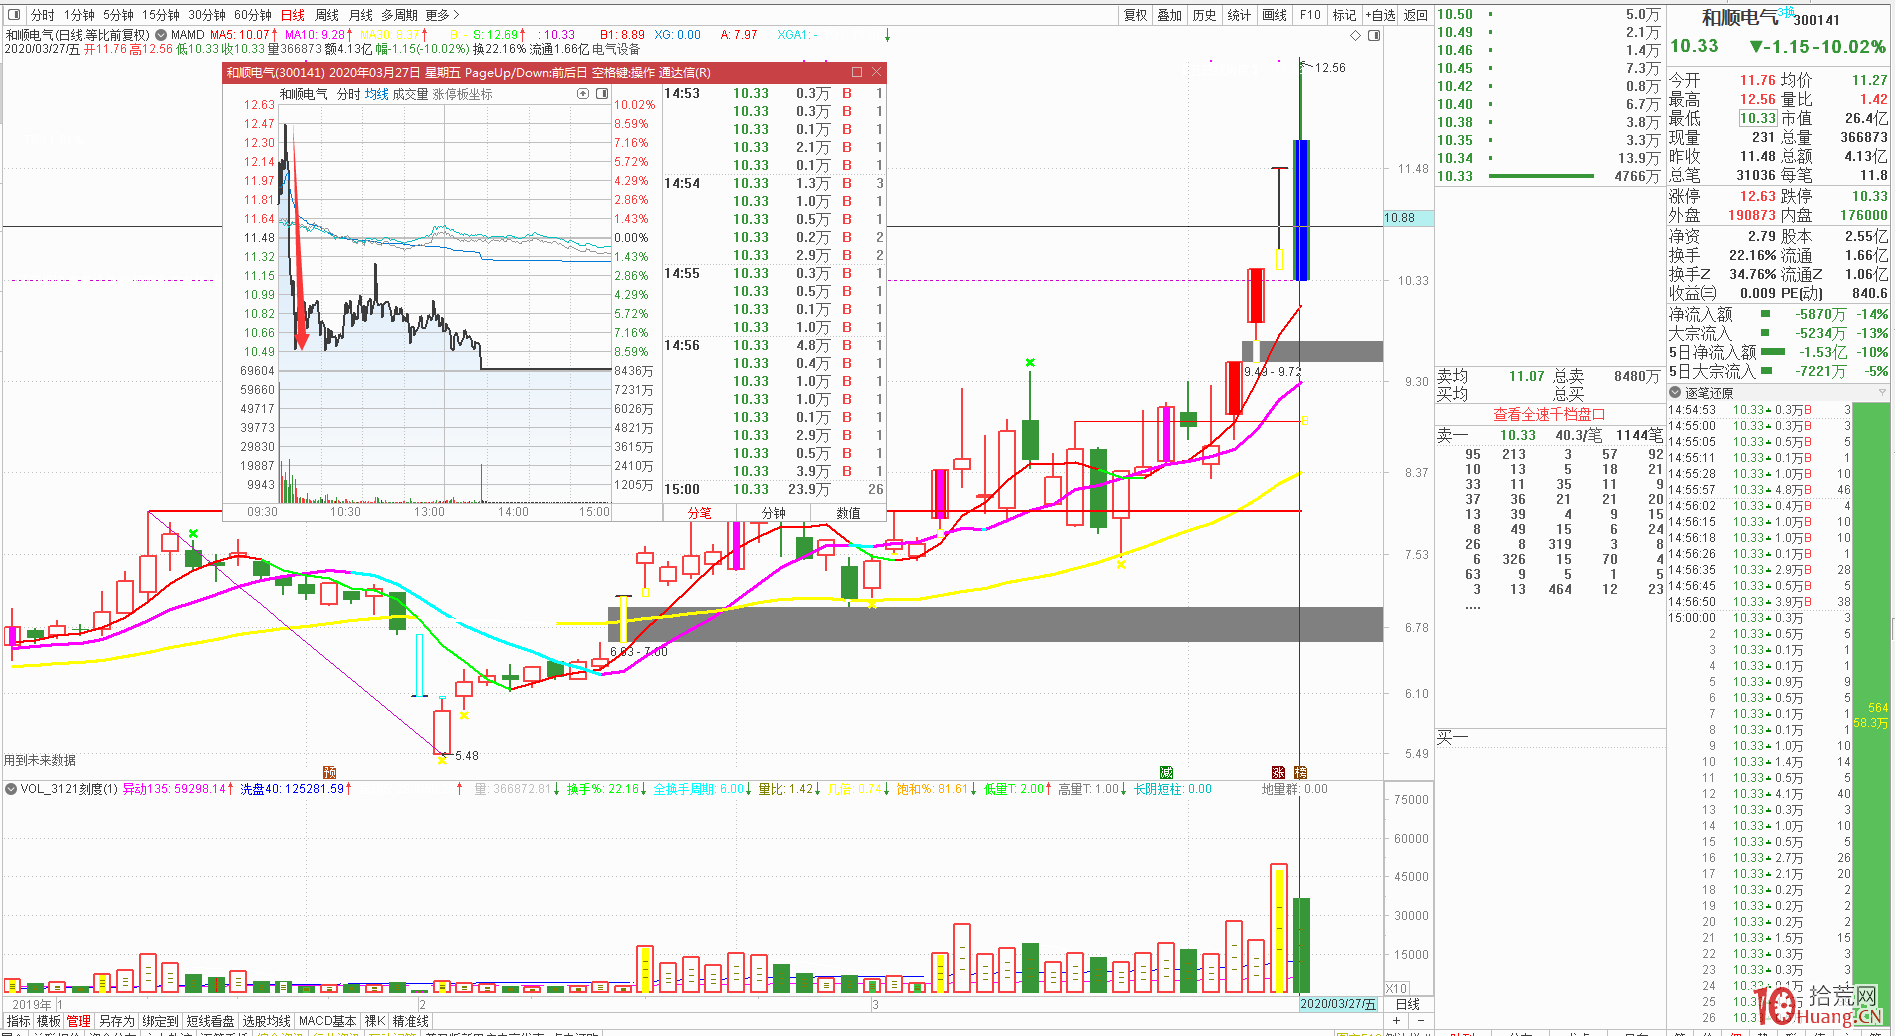The width and height of the screenshot is (1895, 1036).
Task: Load the 精准线 template
Action: click(411, 1021)
